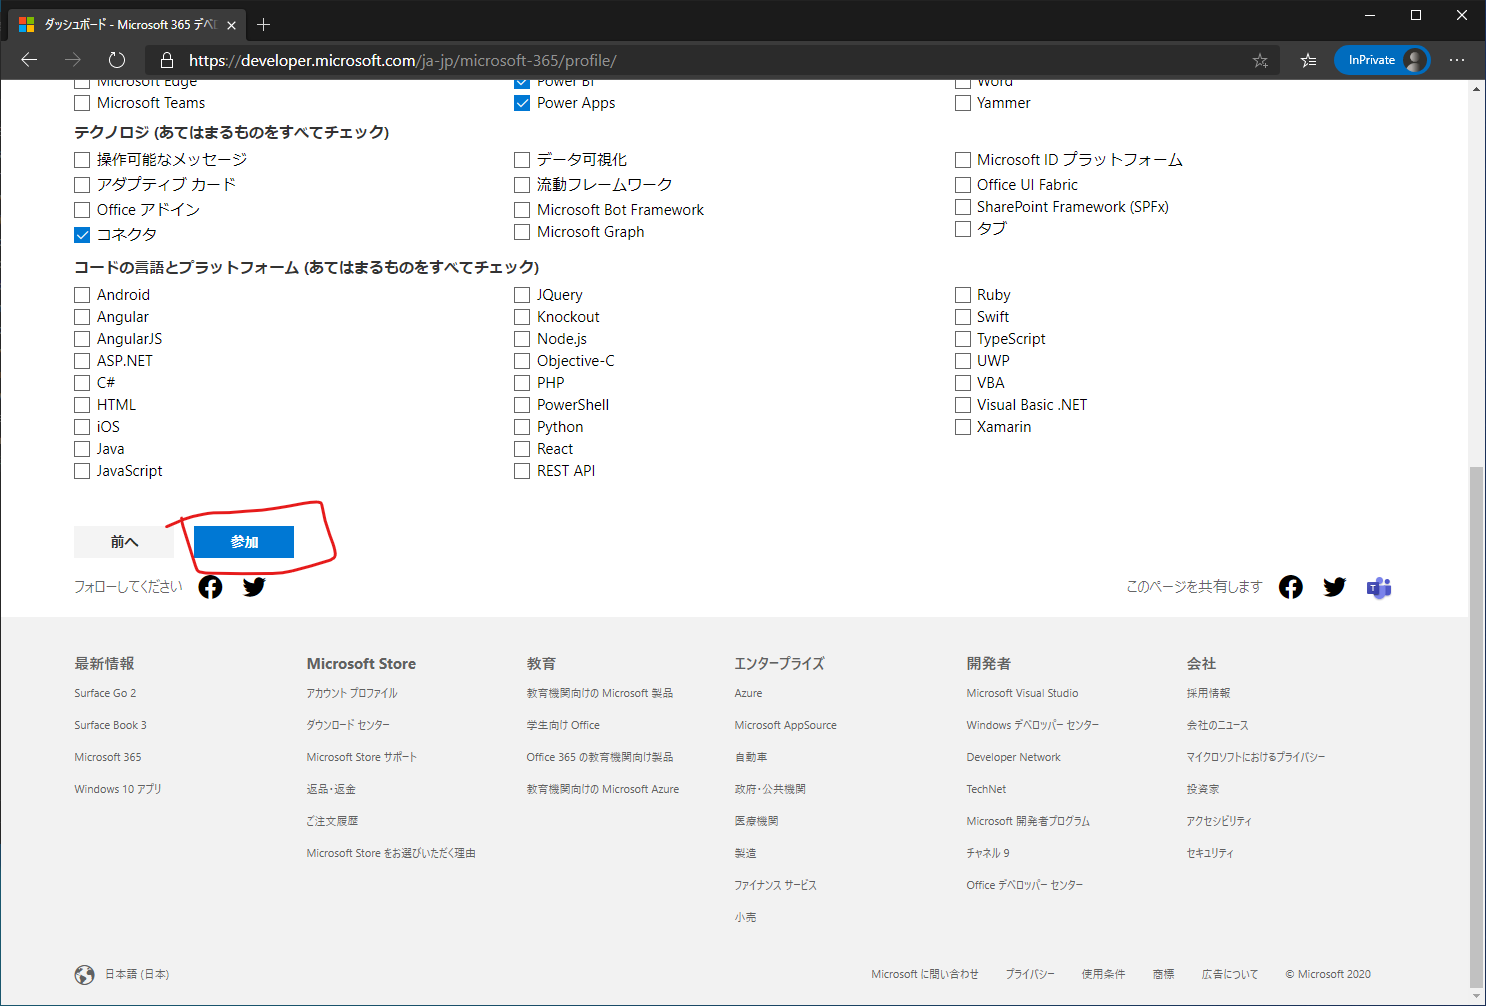Viewport: 1486px width, 1006px height.
Task: Check the Python checkbox
Action: (522, 427)
